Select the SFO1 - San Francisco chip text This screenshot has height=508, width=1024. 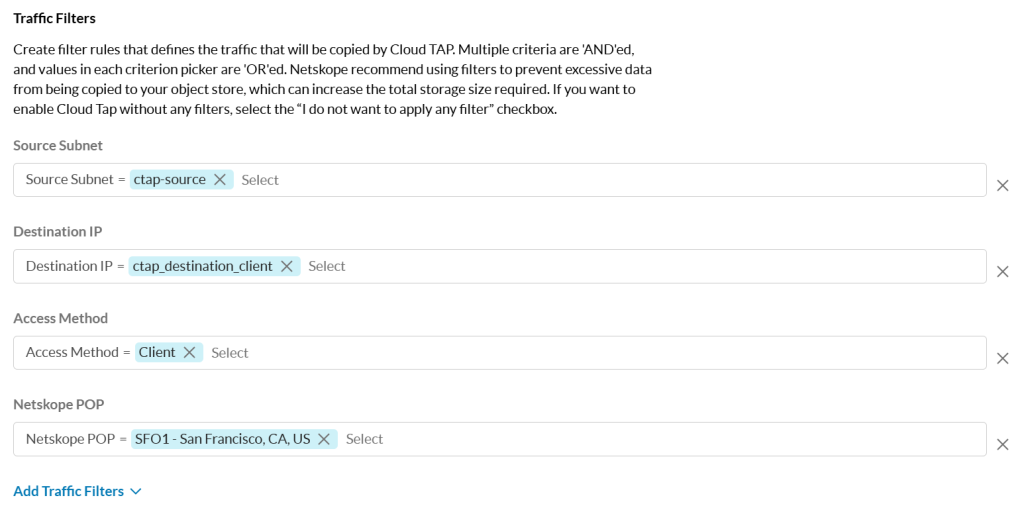223,439
